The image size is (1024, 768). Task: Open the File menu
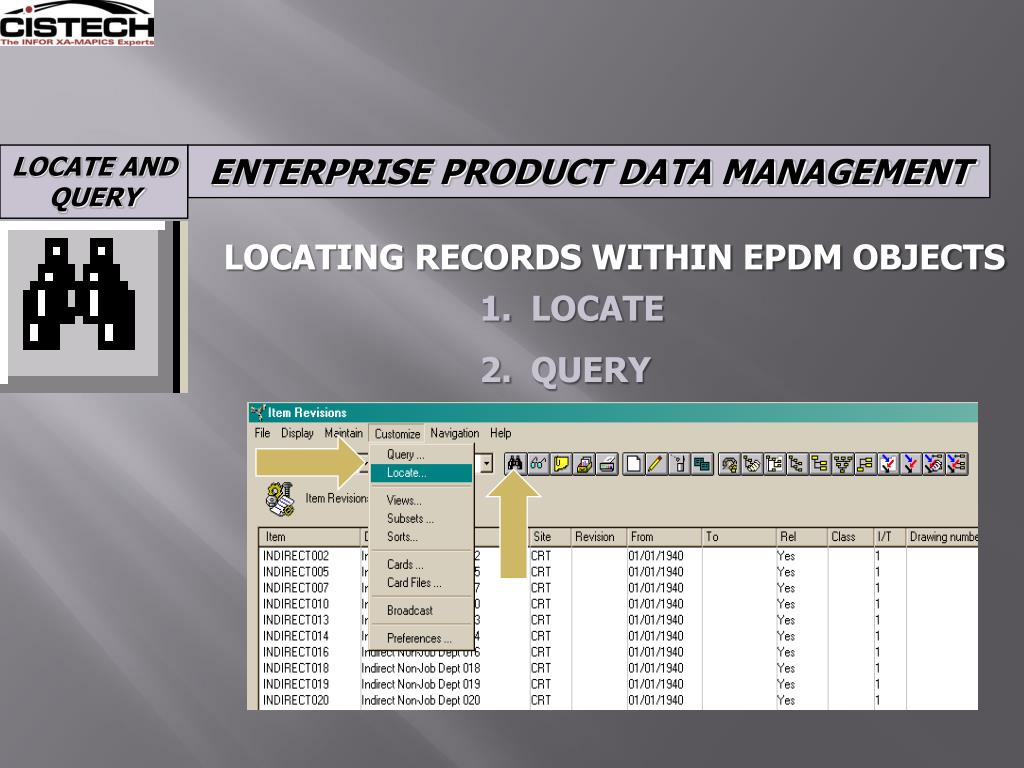[x=263, y=433]
